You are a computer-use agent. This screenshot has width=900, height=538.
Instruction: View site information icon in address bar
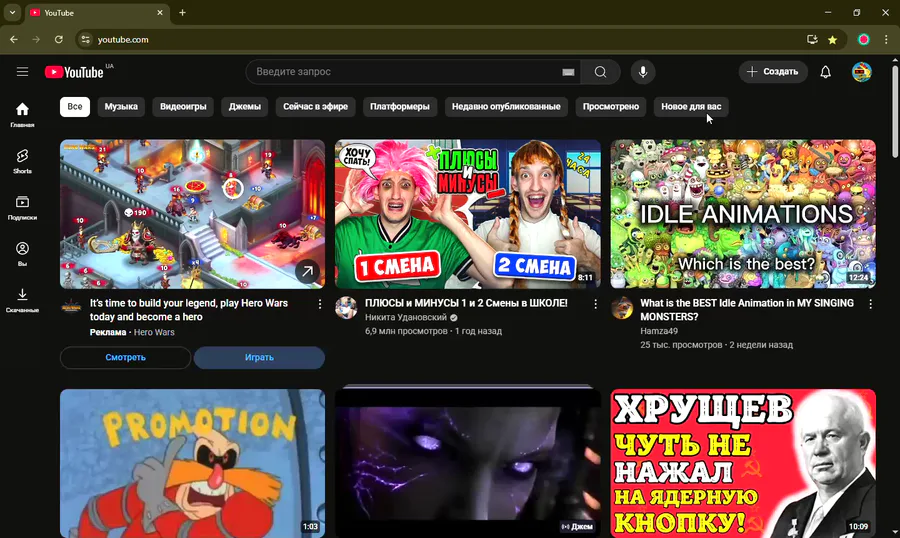coord(86,40)
